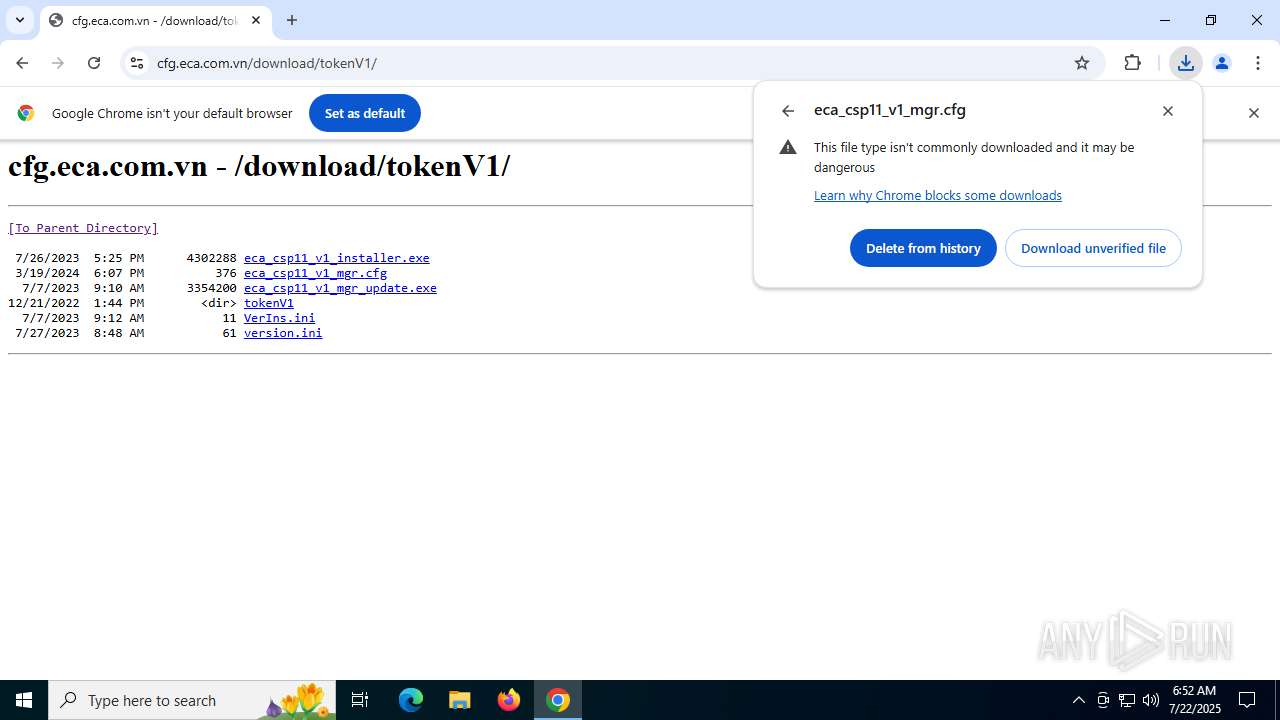Viewport: 1280px width, 720px height.
Task: Expand the tab search dropdown arrow
Action: click(x=19, y=20)
